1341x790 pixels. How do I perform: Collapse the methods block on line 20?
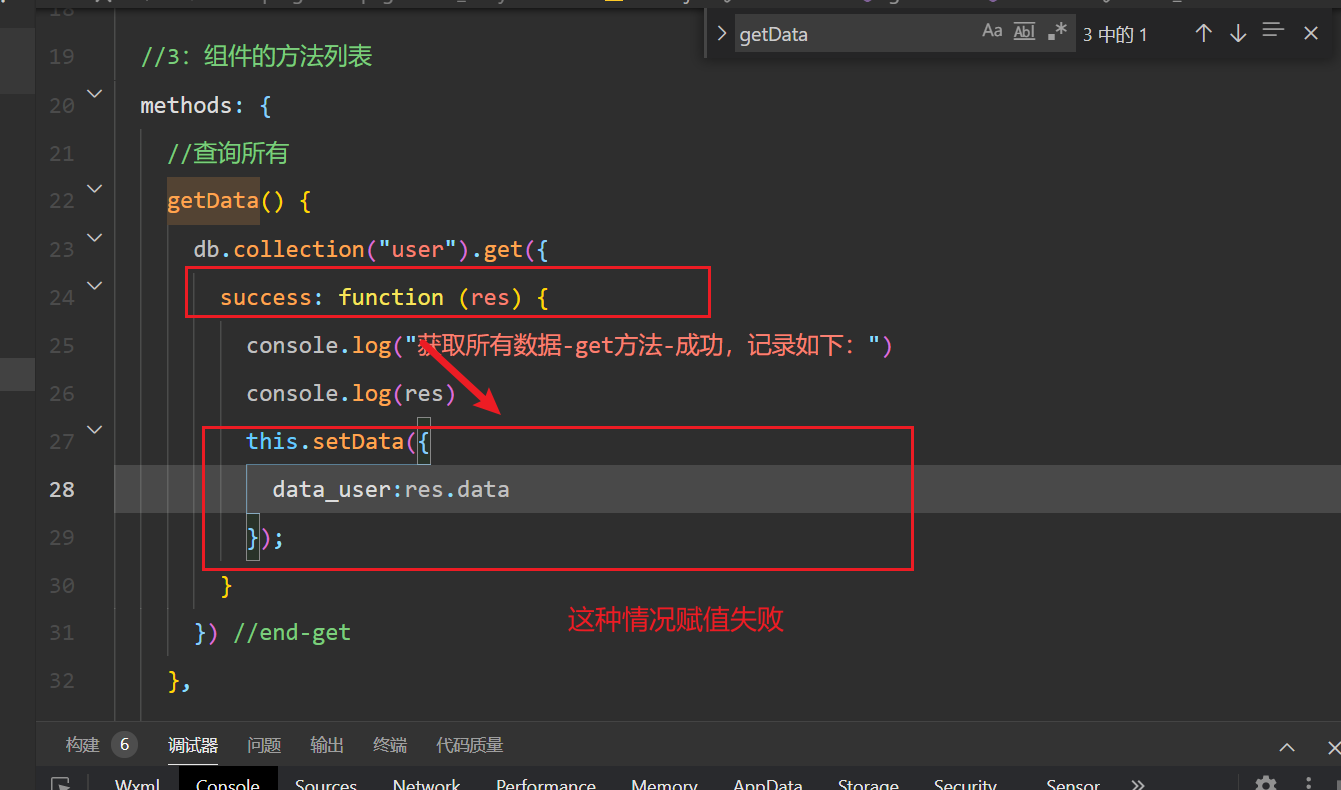94,92
